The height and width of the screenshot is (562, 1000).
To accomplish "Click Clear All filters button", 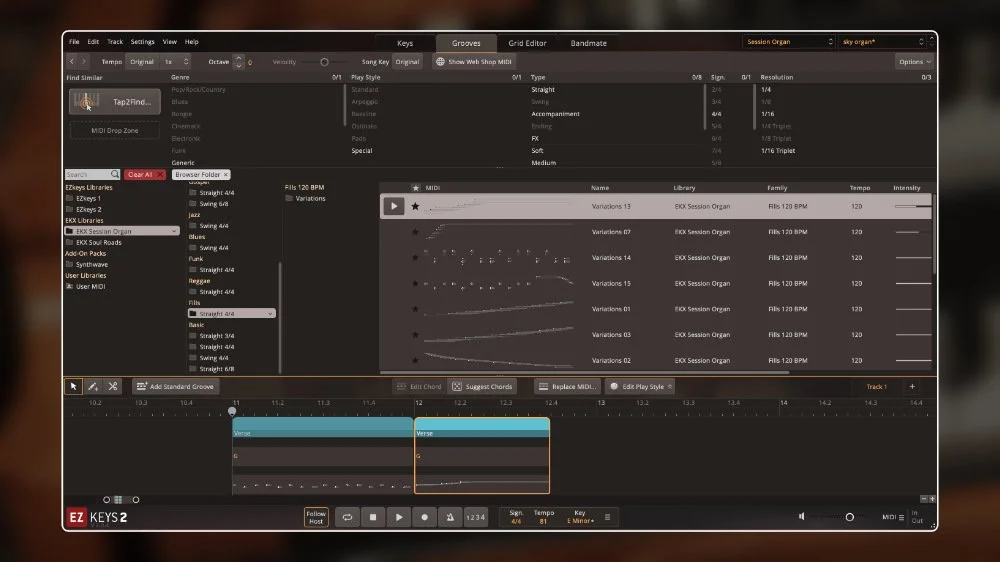I will click(x=145, y=174).
